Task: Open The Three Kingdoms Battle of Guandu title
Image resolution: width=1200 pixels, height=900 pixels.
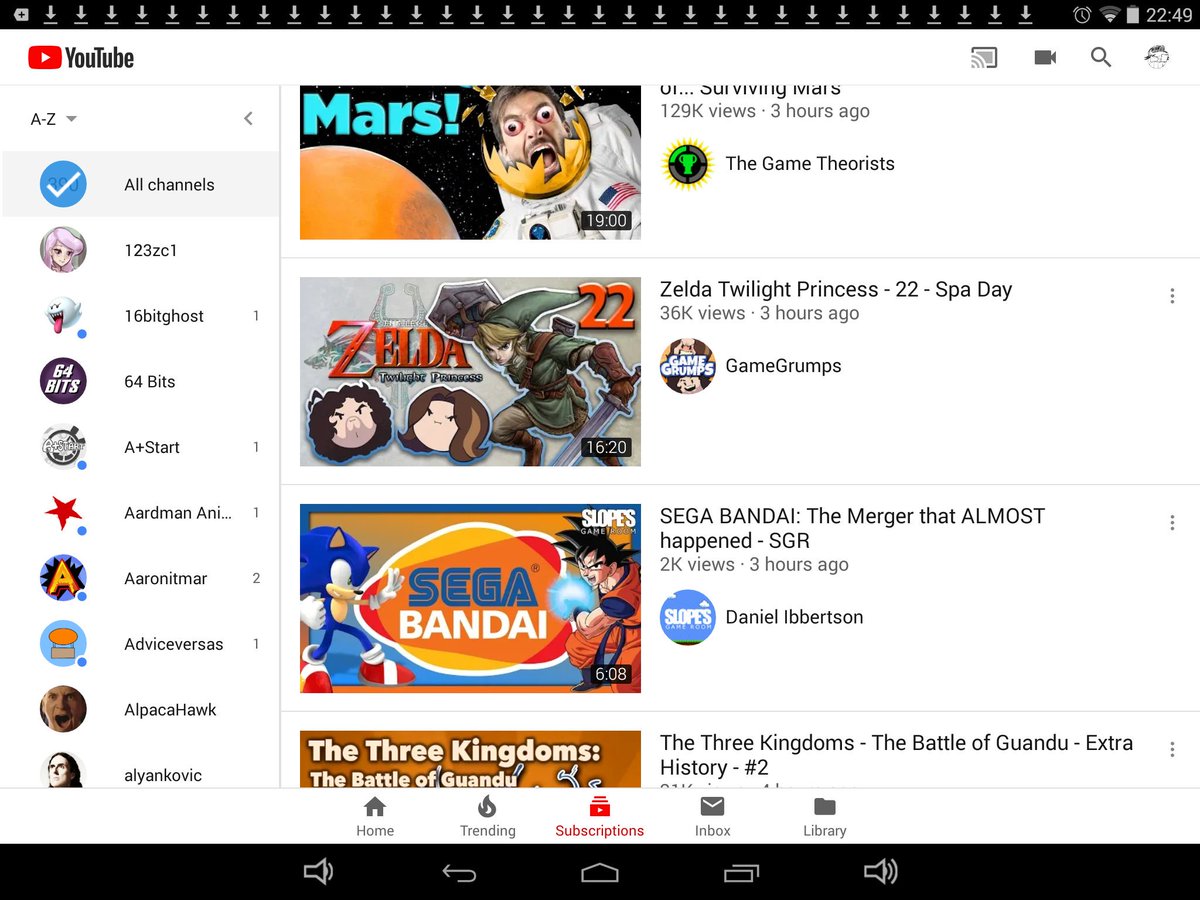Action: pos(897,755)
